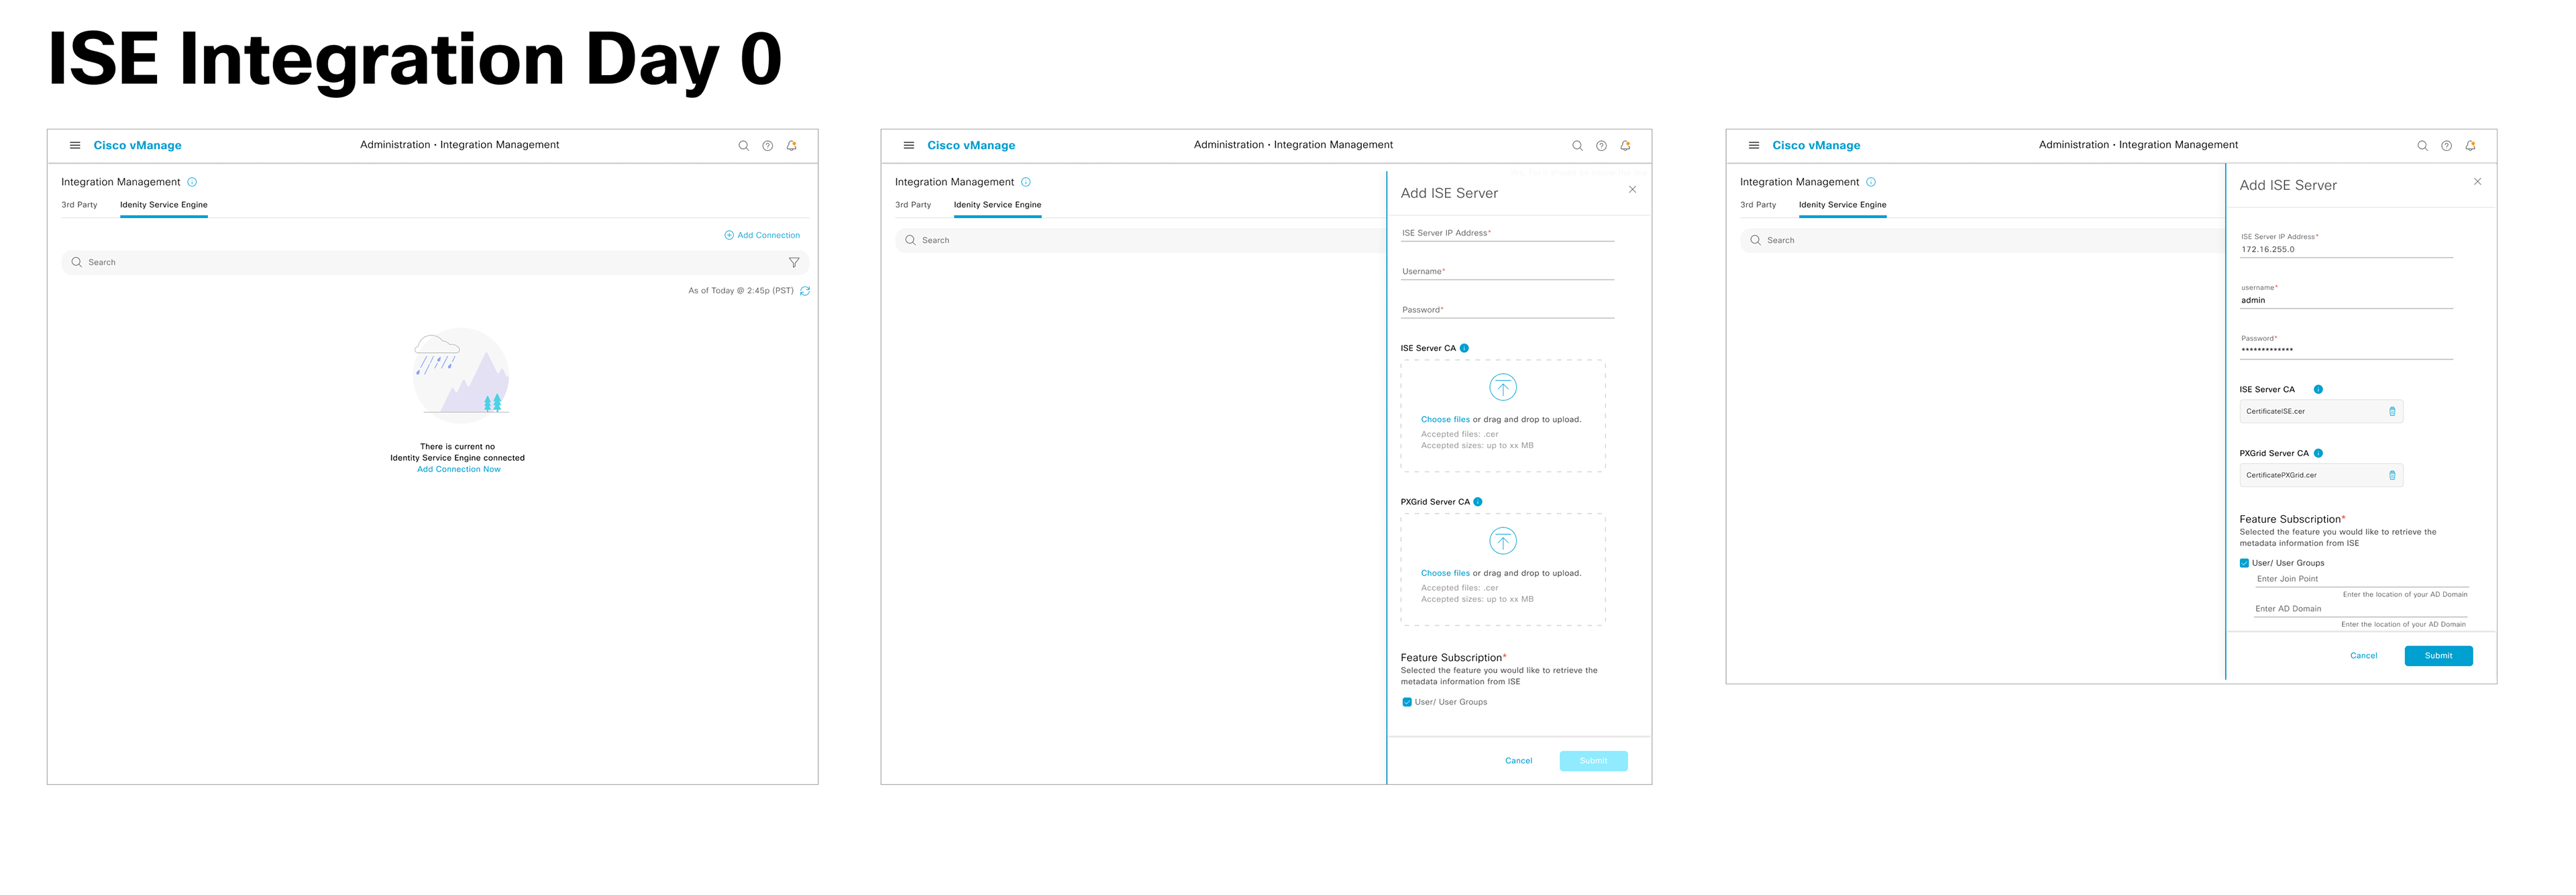
Task: Click ISE Server CA info icon in blank form
Action: pyautogui.click(x=1464, y=348)
